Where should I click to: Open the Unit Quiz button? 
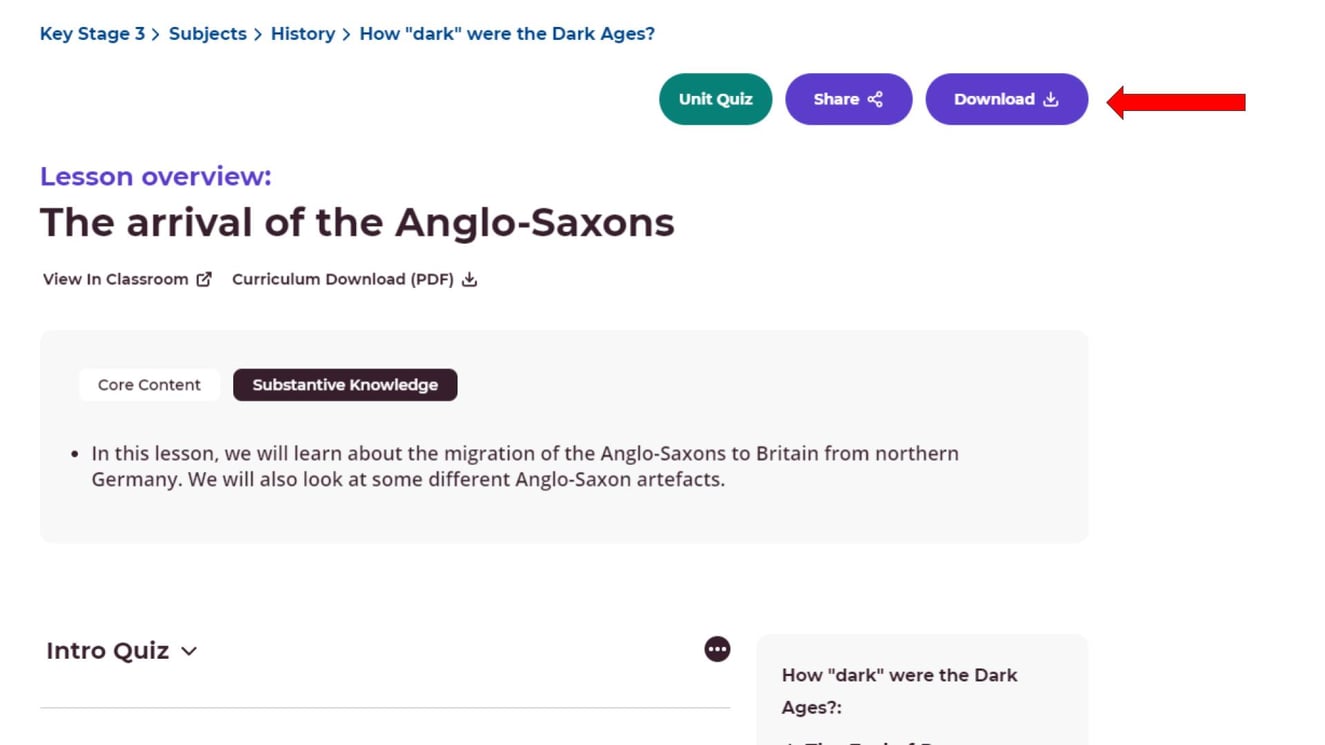coord(715,99)
